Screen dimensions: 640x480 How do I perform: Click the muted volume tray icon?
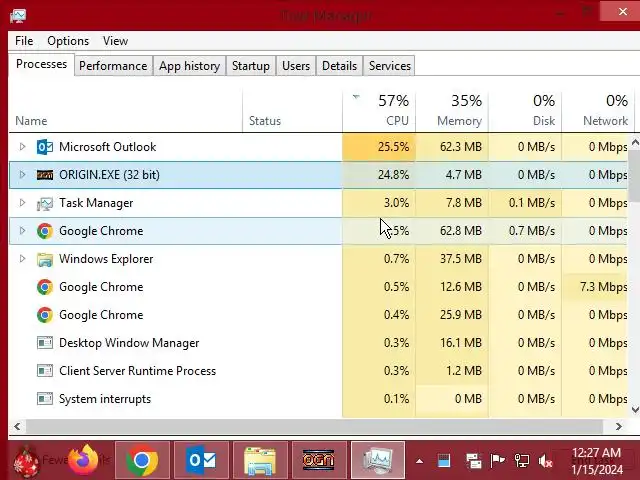pos(545,461)
